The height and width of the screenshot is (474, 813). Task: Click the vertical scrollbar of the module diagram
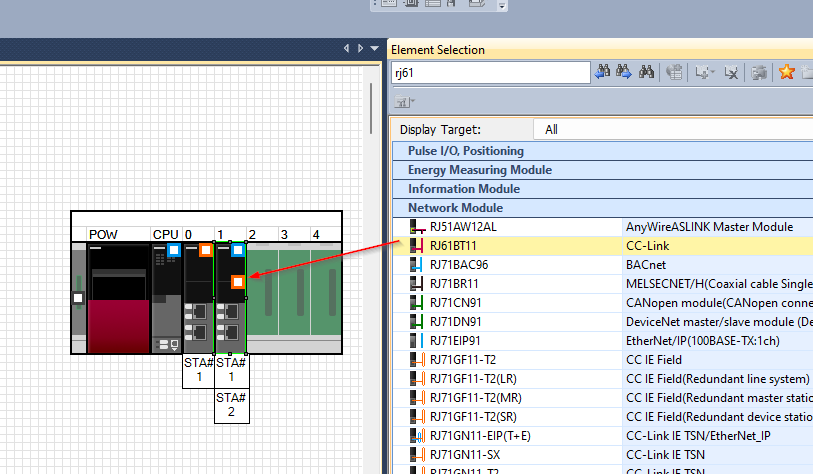[x=371, y=109]
